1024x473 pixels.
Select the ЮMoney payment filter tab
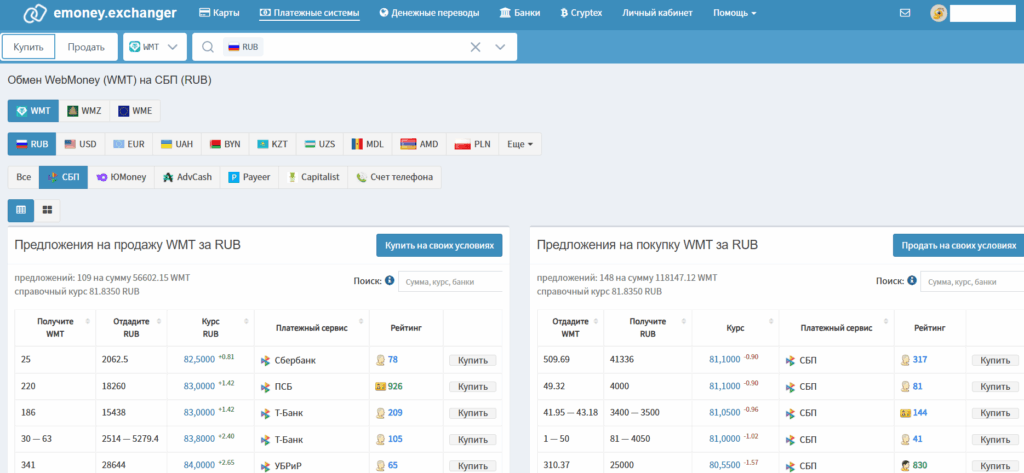[x=121, y=177]
